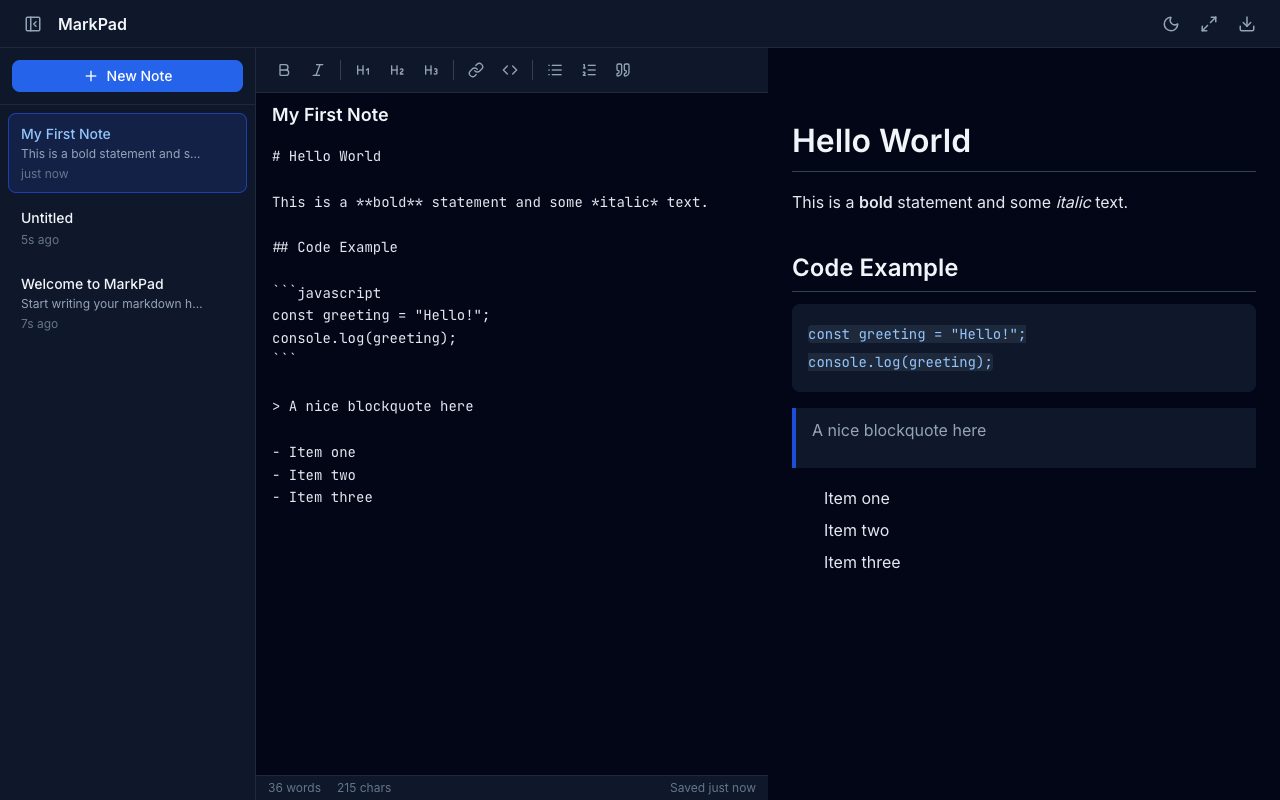This screenshot has width=1280, height=800.
Task: Create a note with New Note button
Action: 127,76
